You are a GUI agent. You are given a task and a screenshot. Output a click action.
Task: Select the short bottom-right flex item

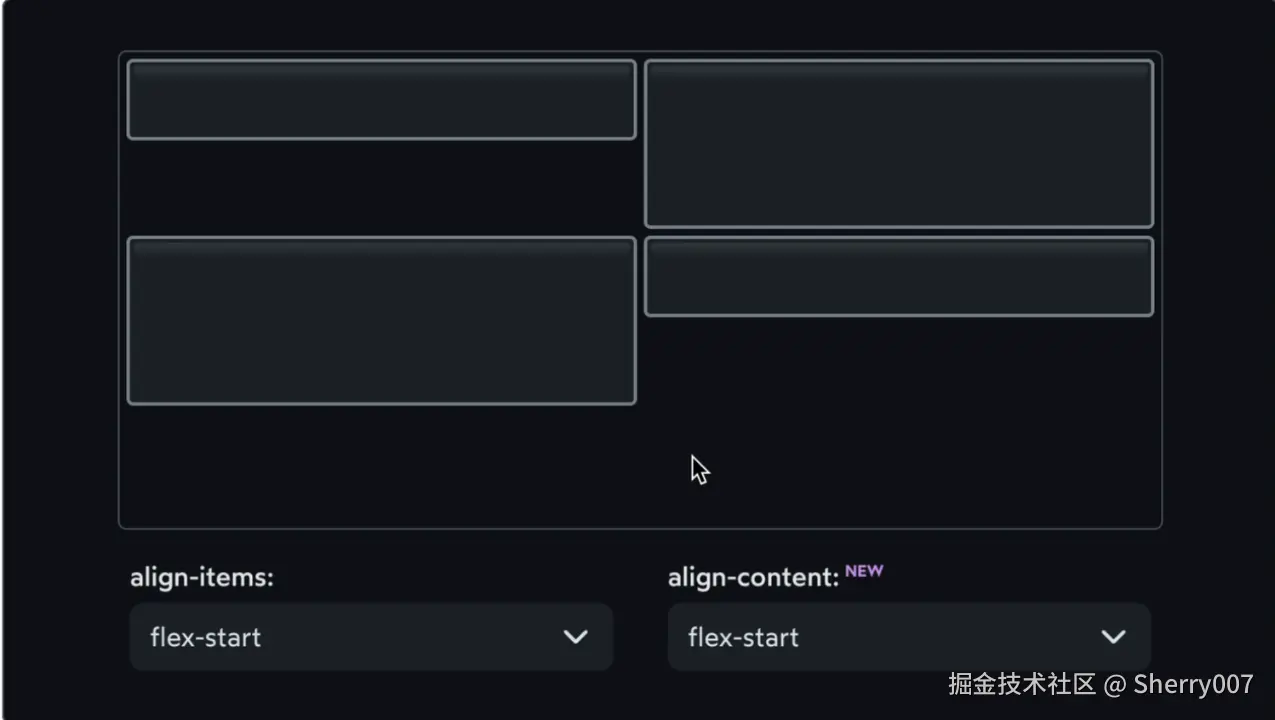(x=898, y=277)
